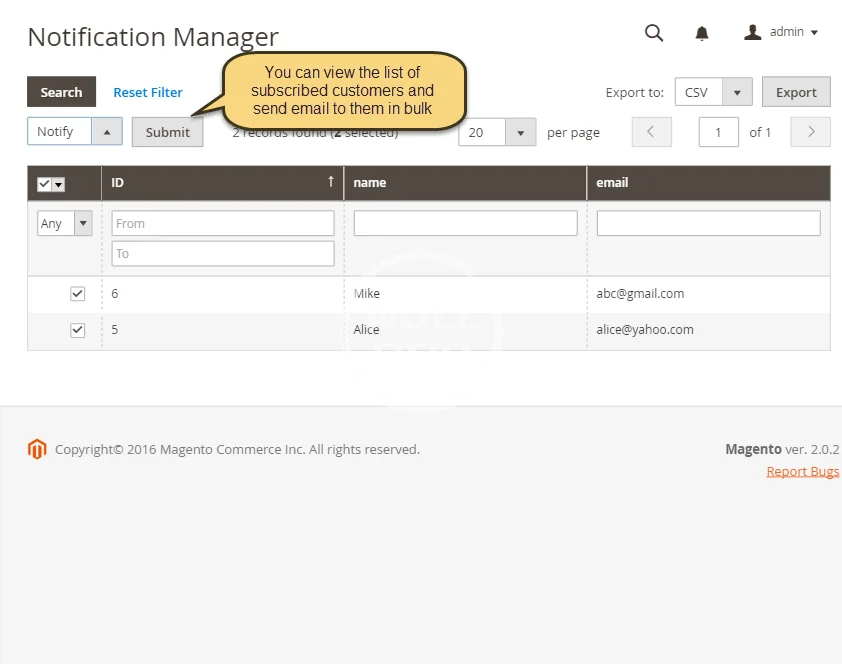The width and height of the screenshot is (842, 664).
Task: Open the CSV export format dropdown
Action: [737, 92]
